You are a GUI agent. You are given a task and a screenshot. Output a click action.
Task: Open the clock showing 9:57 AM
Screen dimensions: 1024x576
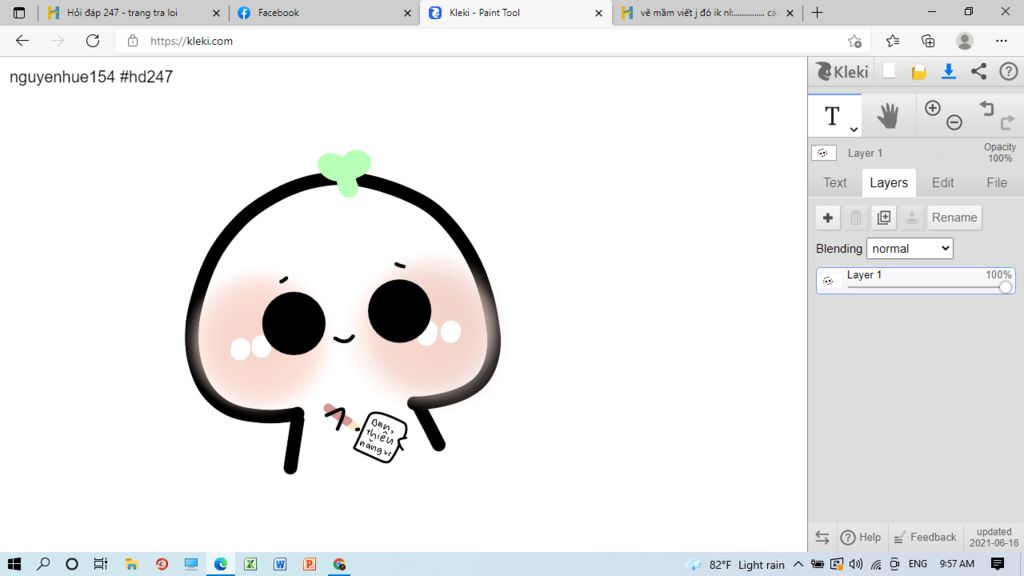(957, 564)
